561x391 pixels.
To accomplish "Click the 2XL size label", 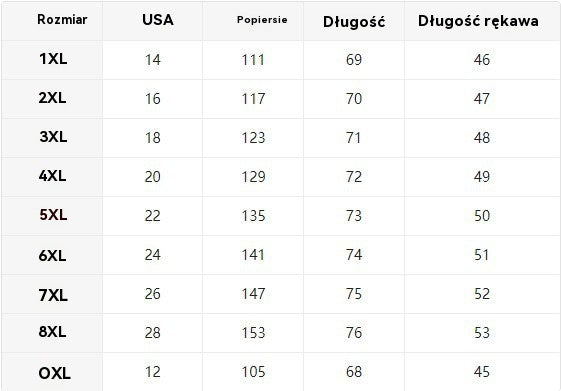I will click(53, 98).
